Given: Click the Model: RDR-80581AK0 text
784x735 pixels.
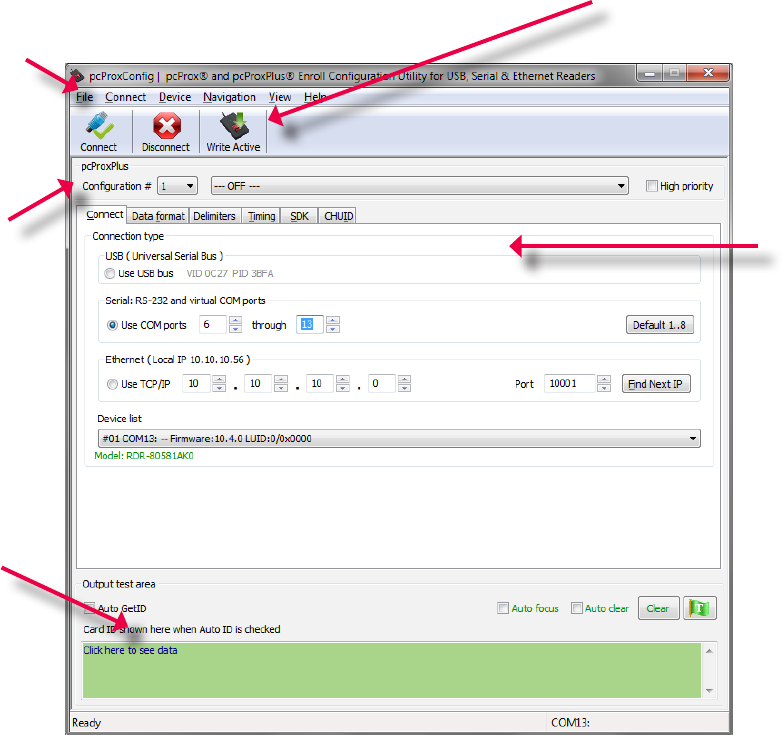Looking at the screenshot, I should pos(144,456).
